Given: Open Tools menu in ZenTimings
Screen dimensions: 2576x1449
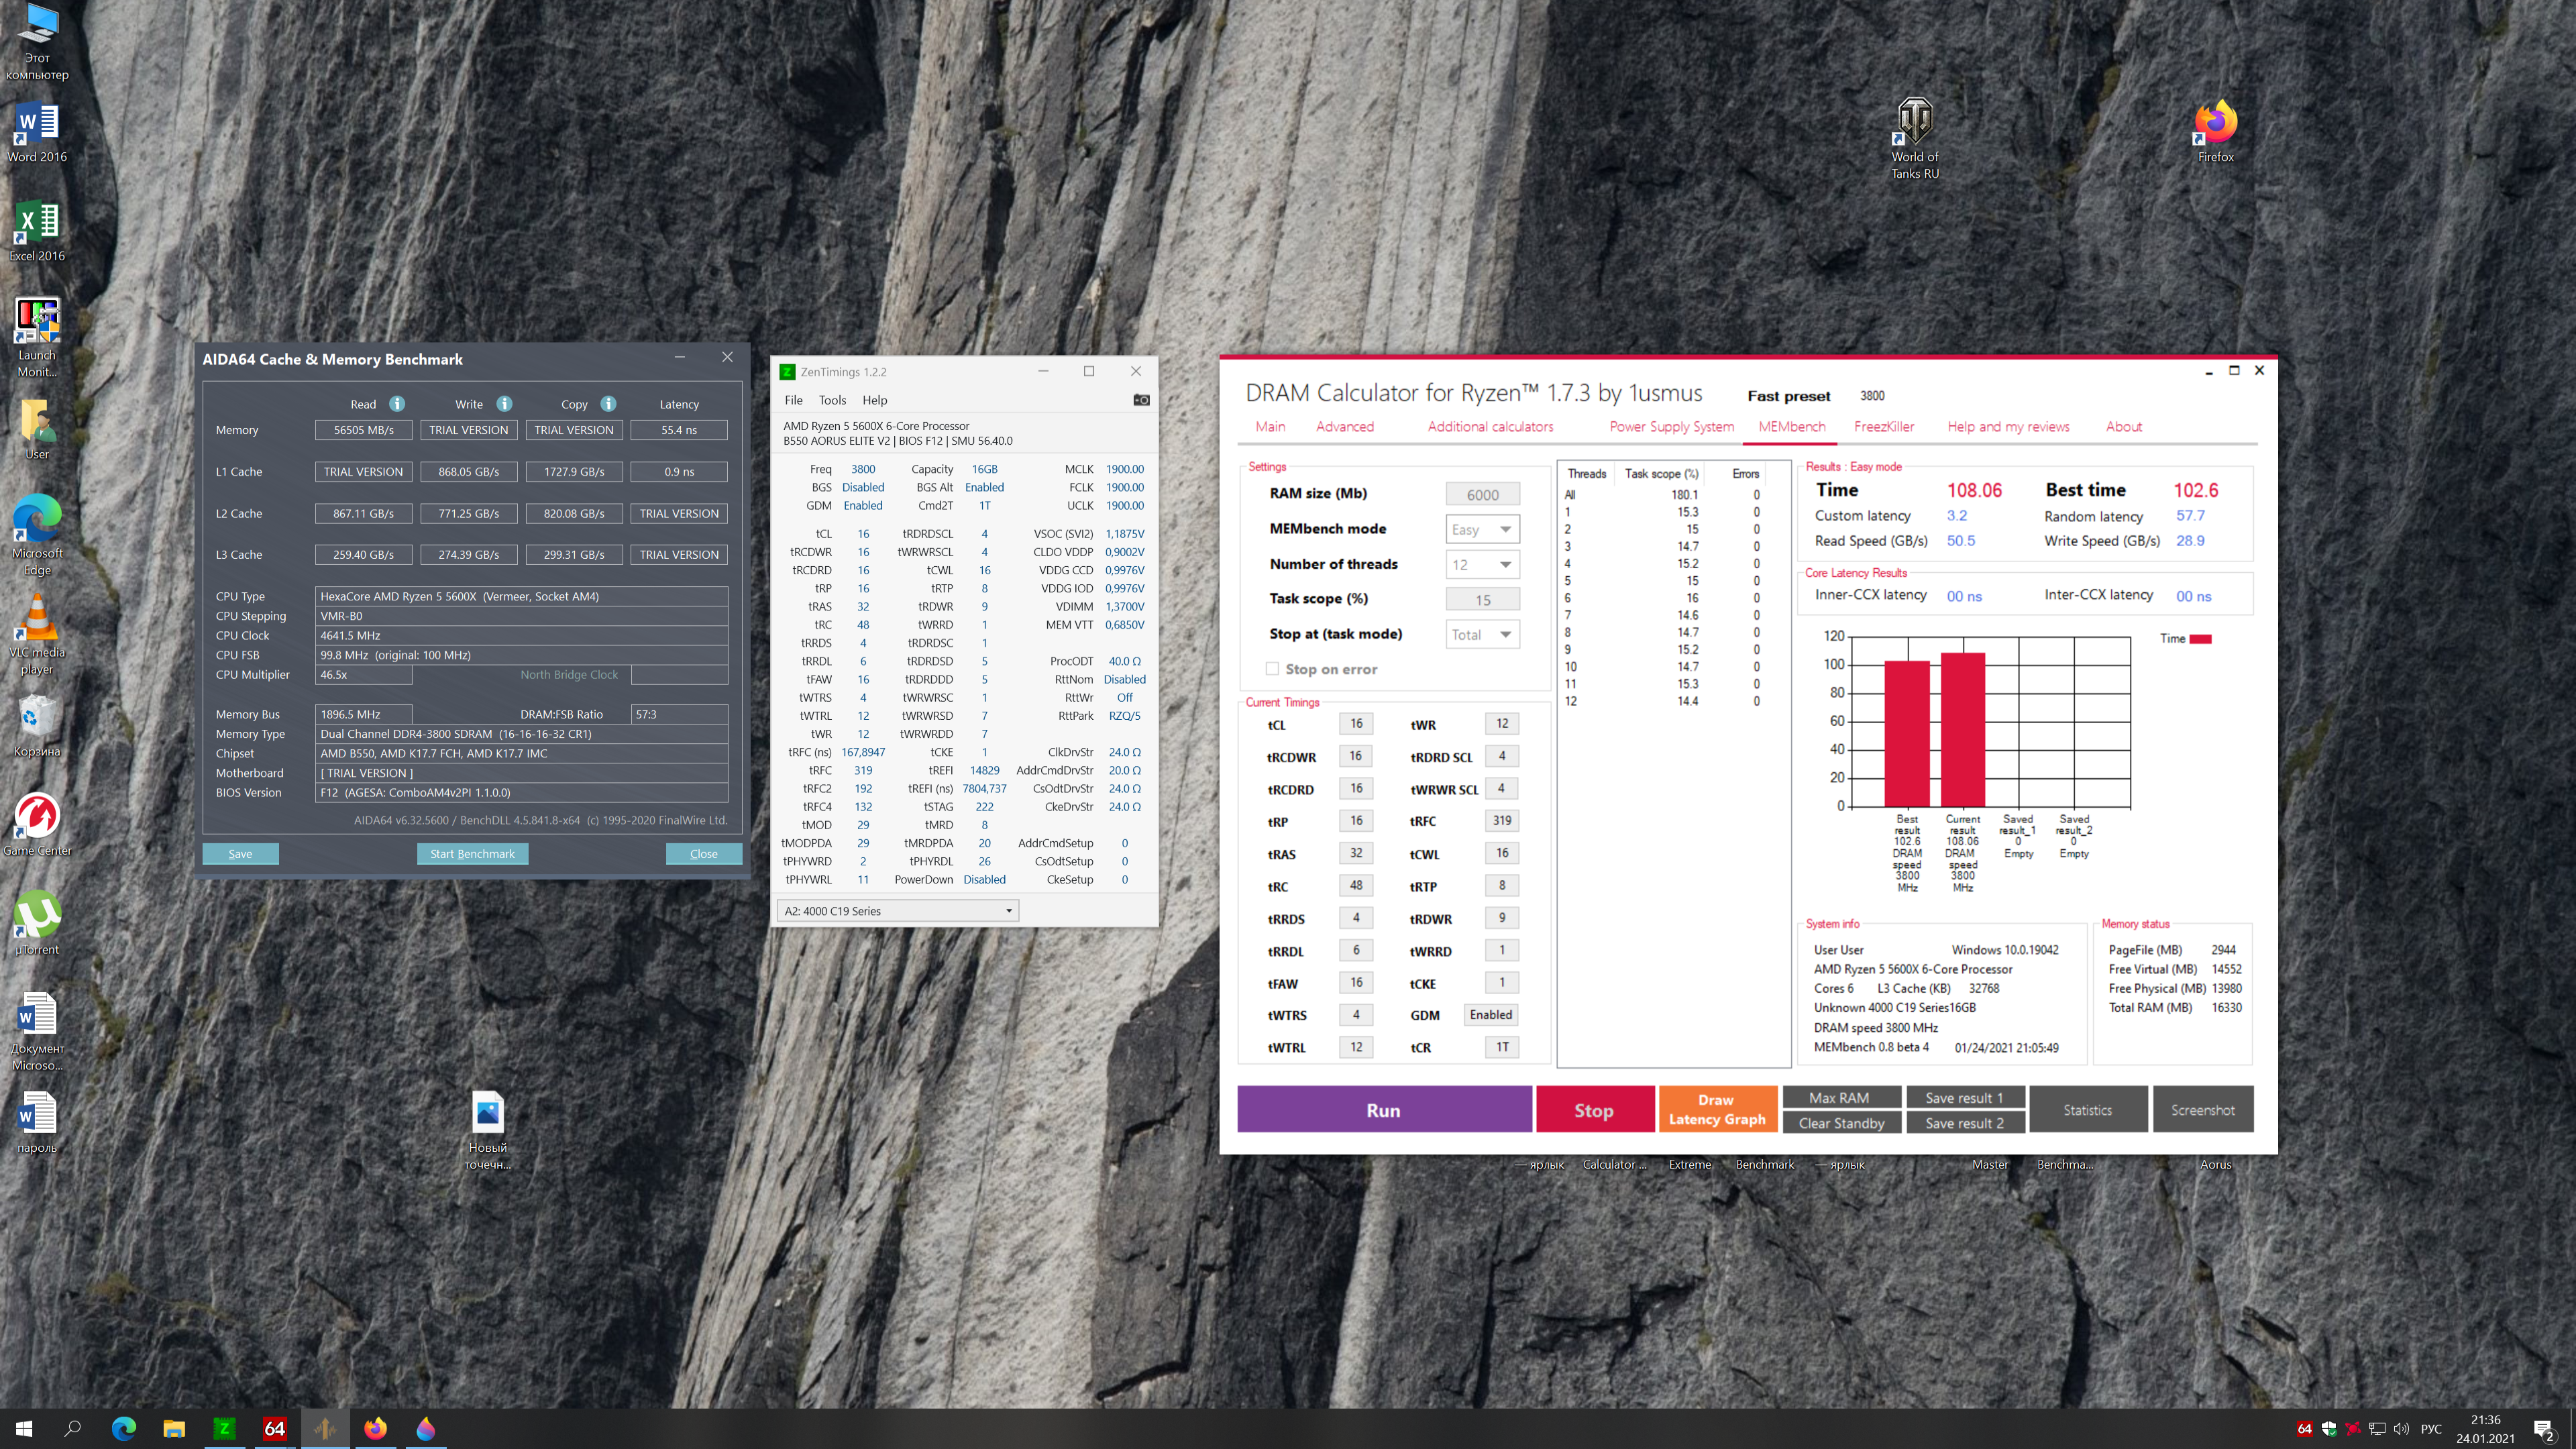Looking at the screenshot, I should click(x=832, y=400).
